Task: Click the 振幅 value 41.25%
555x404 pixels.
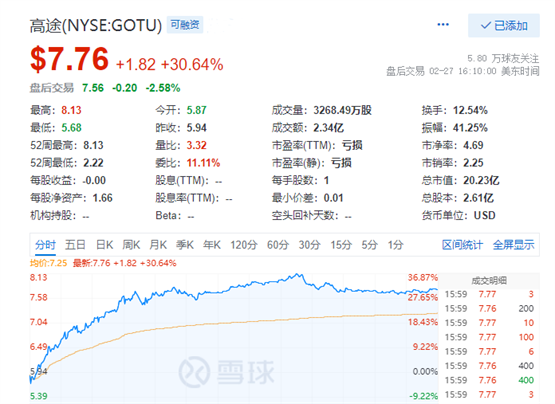Action: pyautogui.click(x=470, y=127)
